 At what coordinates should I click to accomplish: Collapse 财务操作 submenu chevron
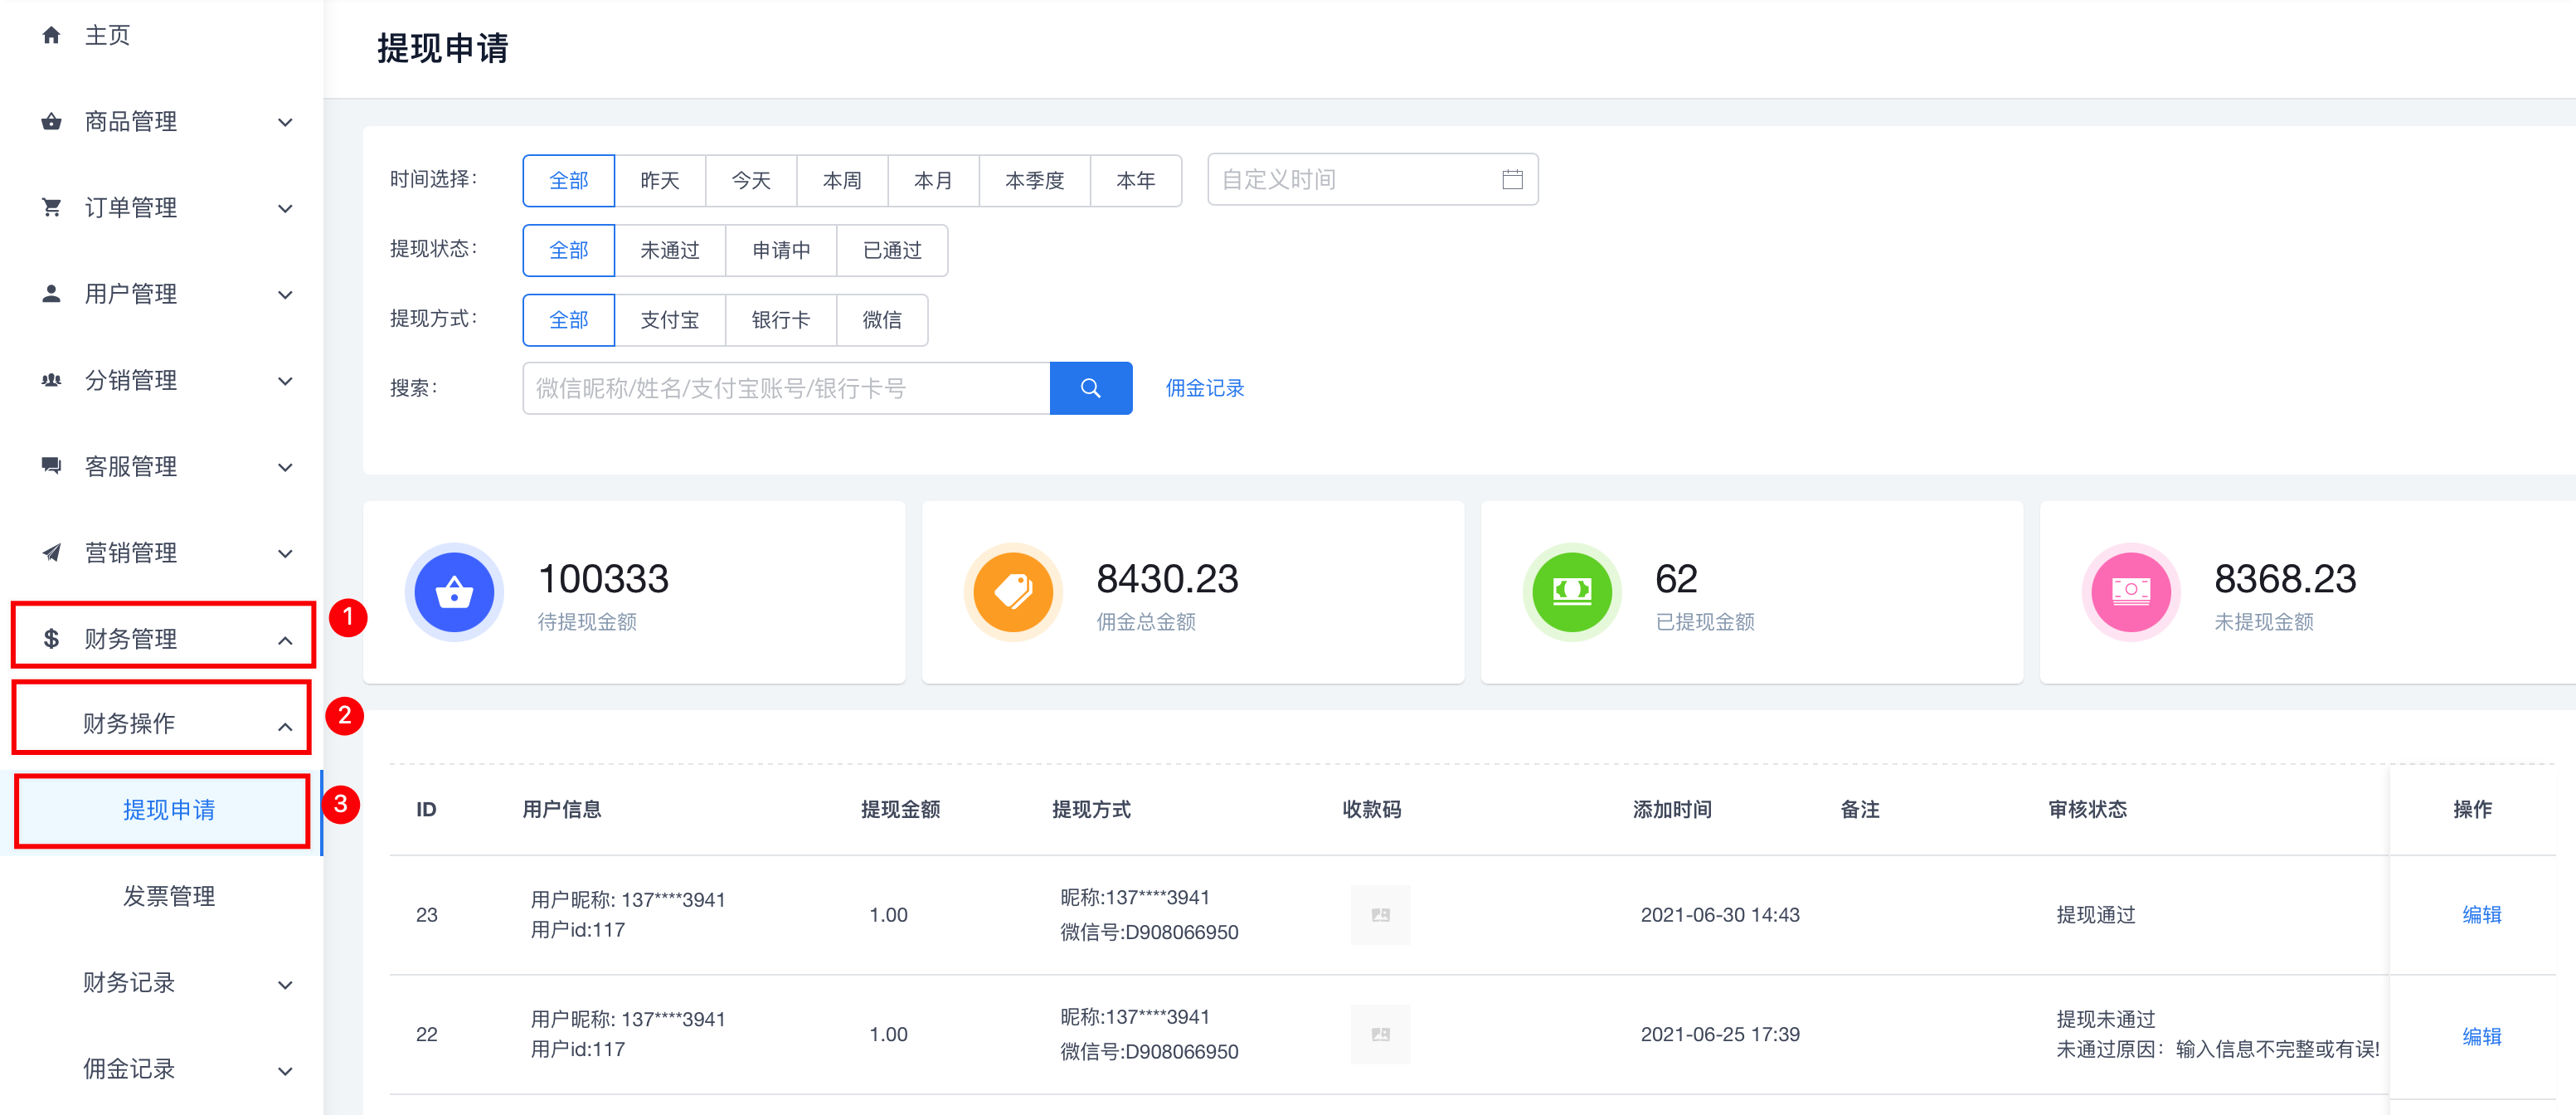click(285, 726)
